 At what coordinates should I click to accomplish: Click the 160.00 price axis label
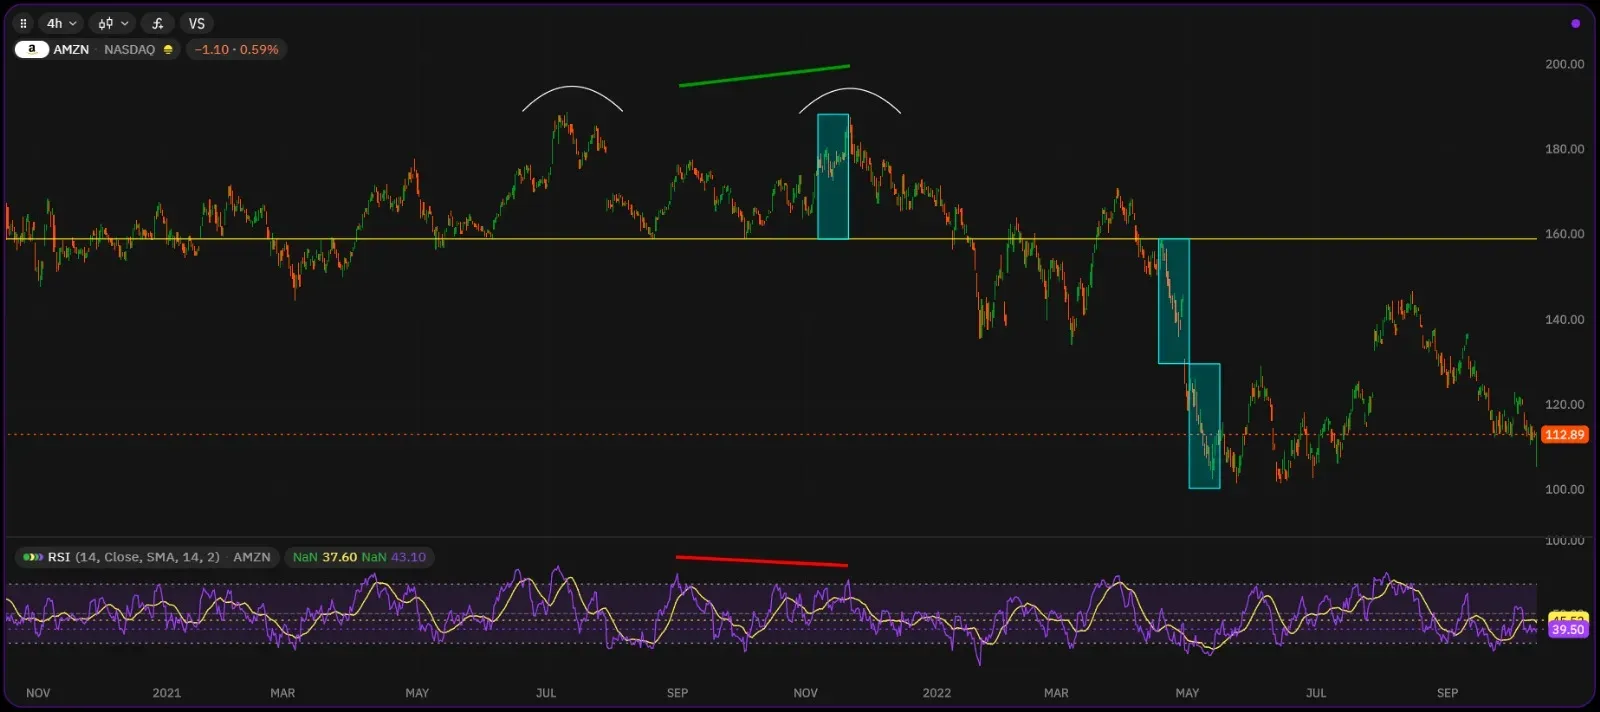[1564, 234]
